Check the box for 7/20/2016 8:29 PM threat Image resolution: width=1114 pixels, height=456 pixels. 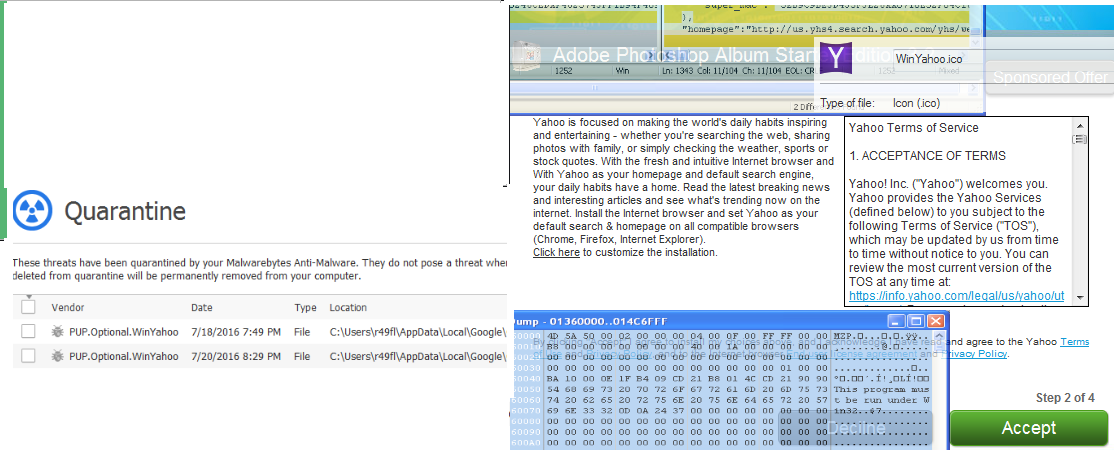point(28,356)
